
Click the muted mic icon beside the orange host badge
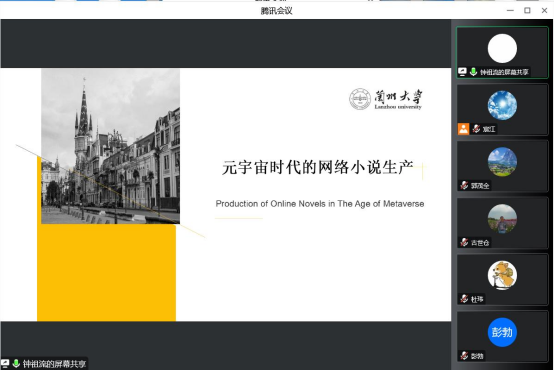pyautogui.click(x=476, y=129)
